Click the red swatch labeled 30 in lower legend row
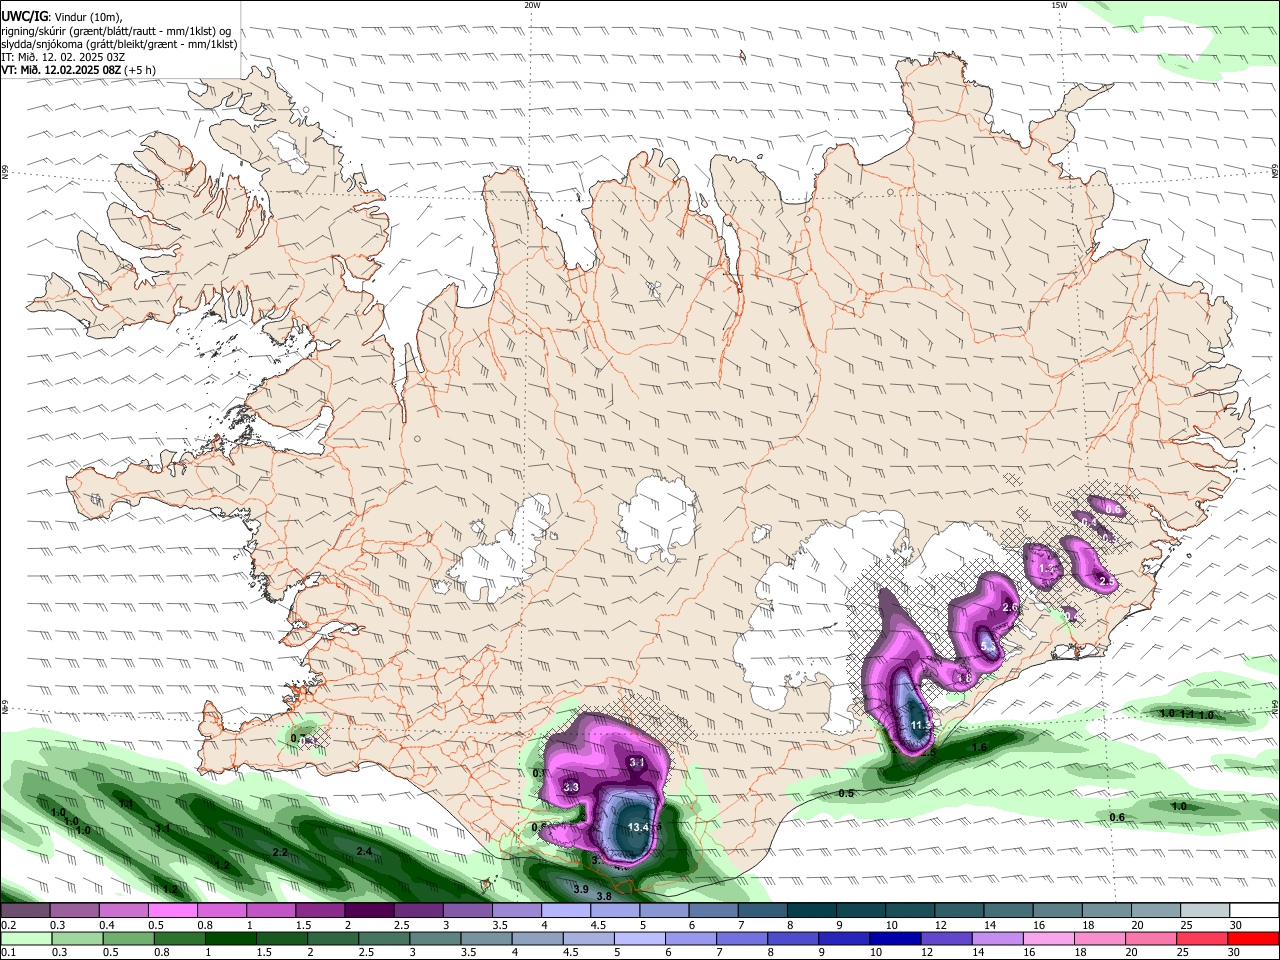1280x960 pixels. point(1253,938)
